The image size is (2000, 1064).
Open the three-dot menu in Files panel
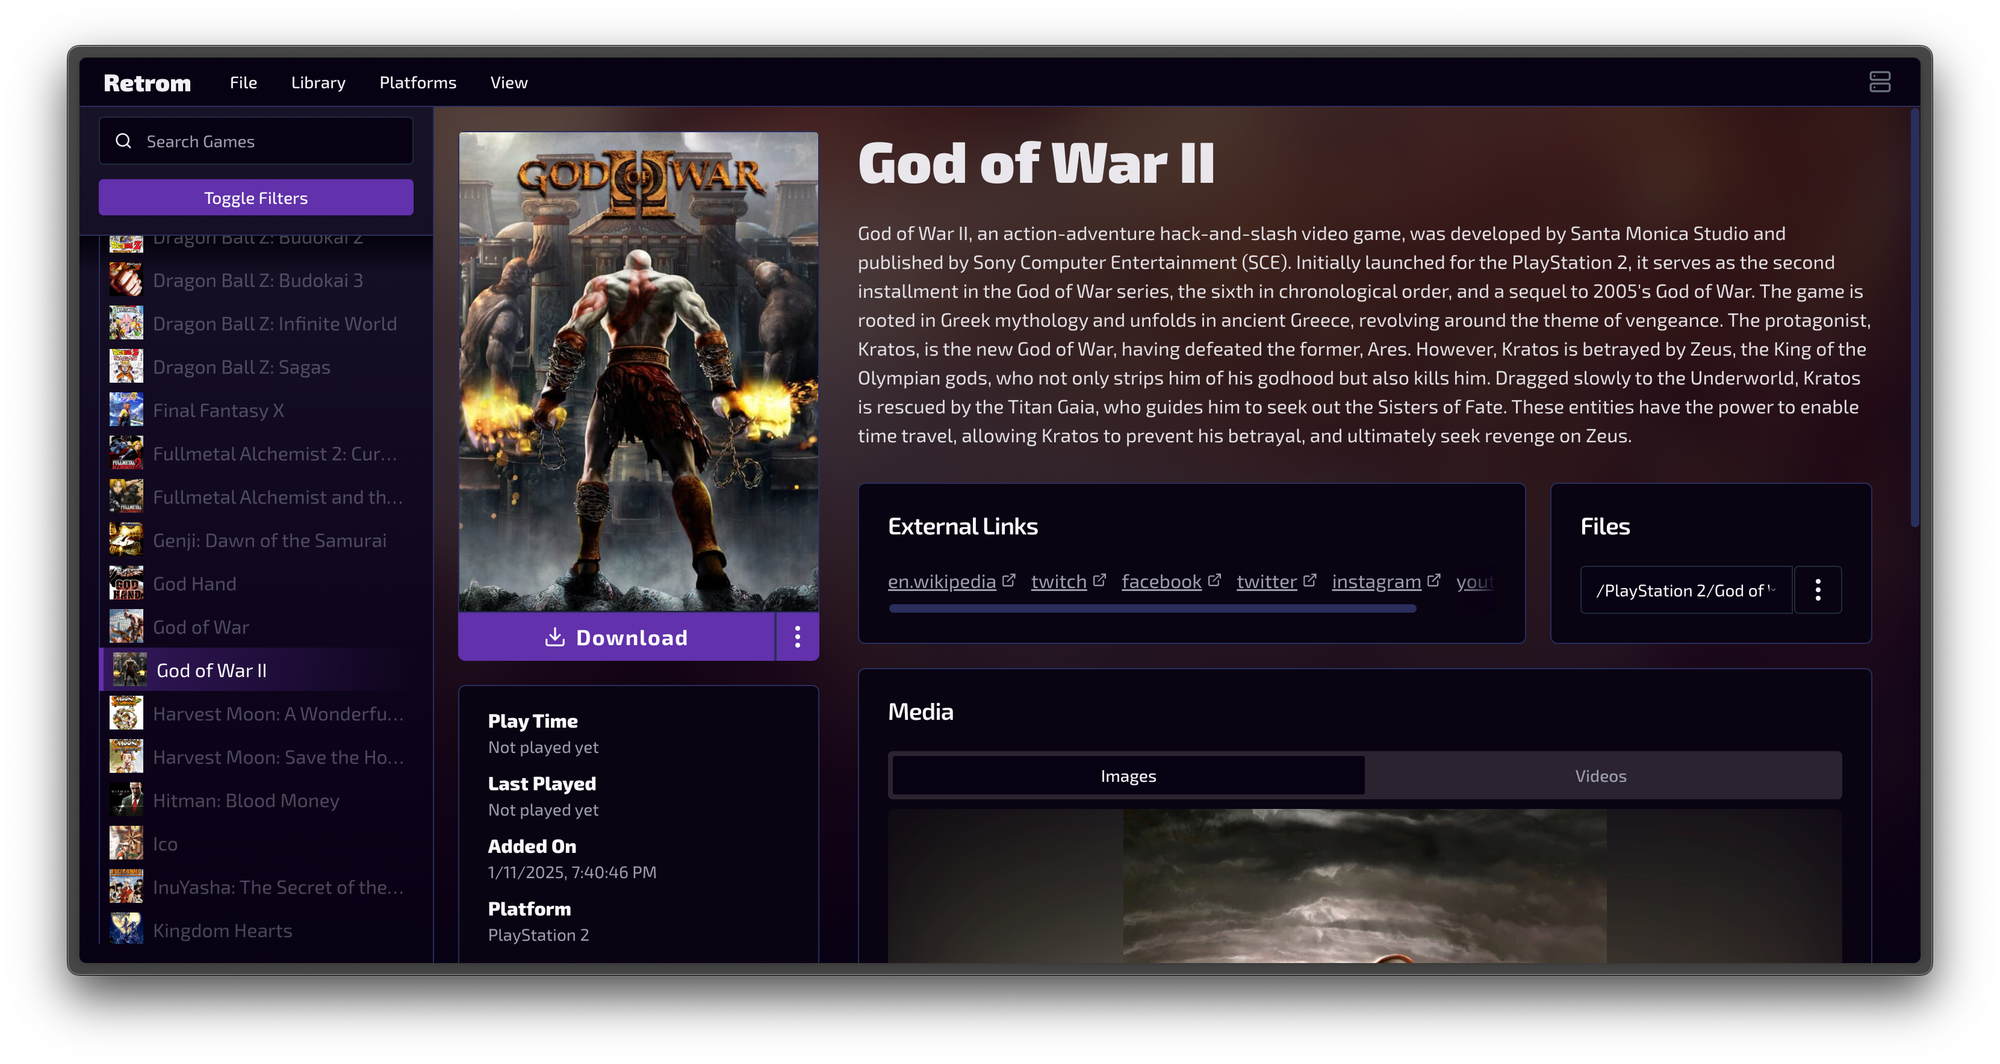click(x=1817, y=590)
